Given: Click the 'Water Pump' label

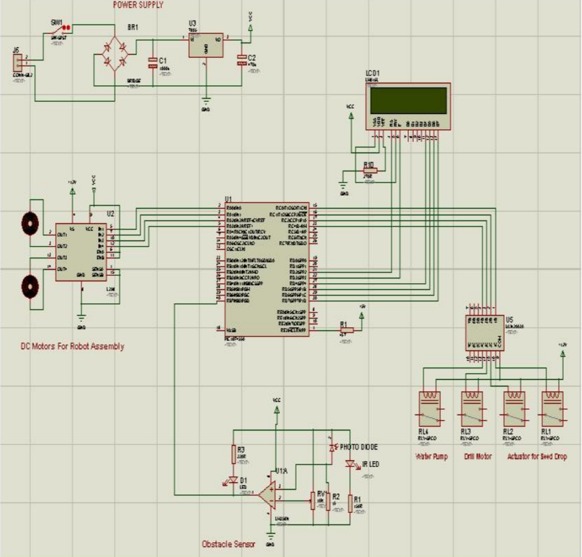Looking at the screenshot, I should [x=431, y=456].
